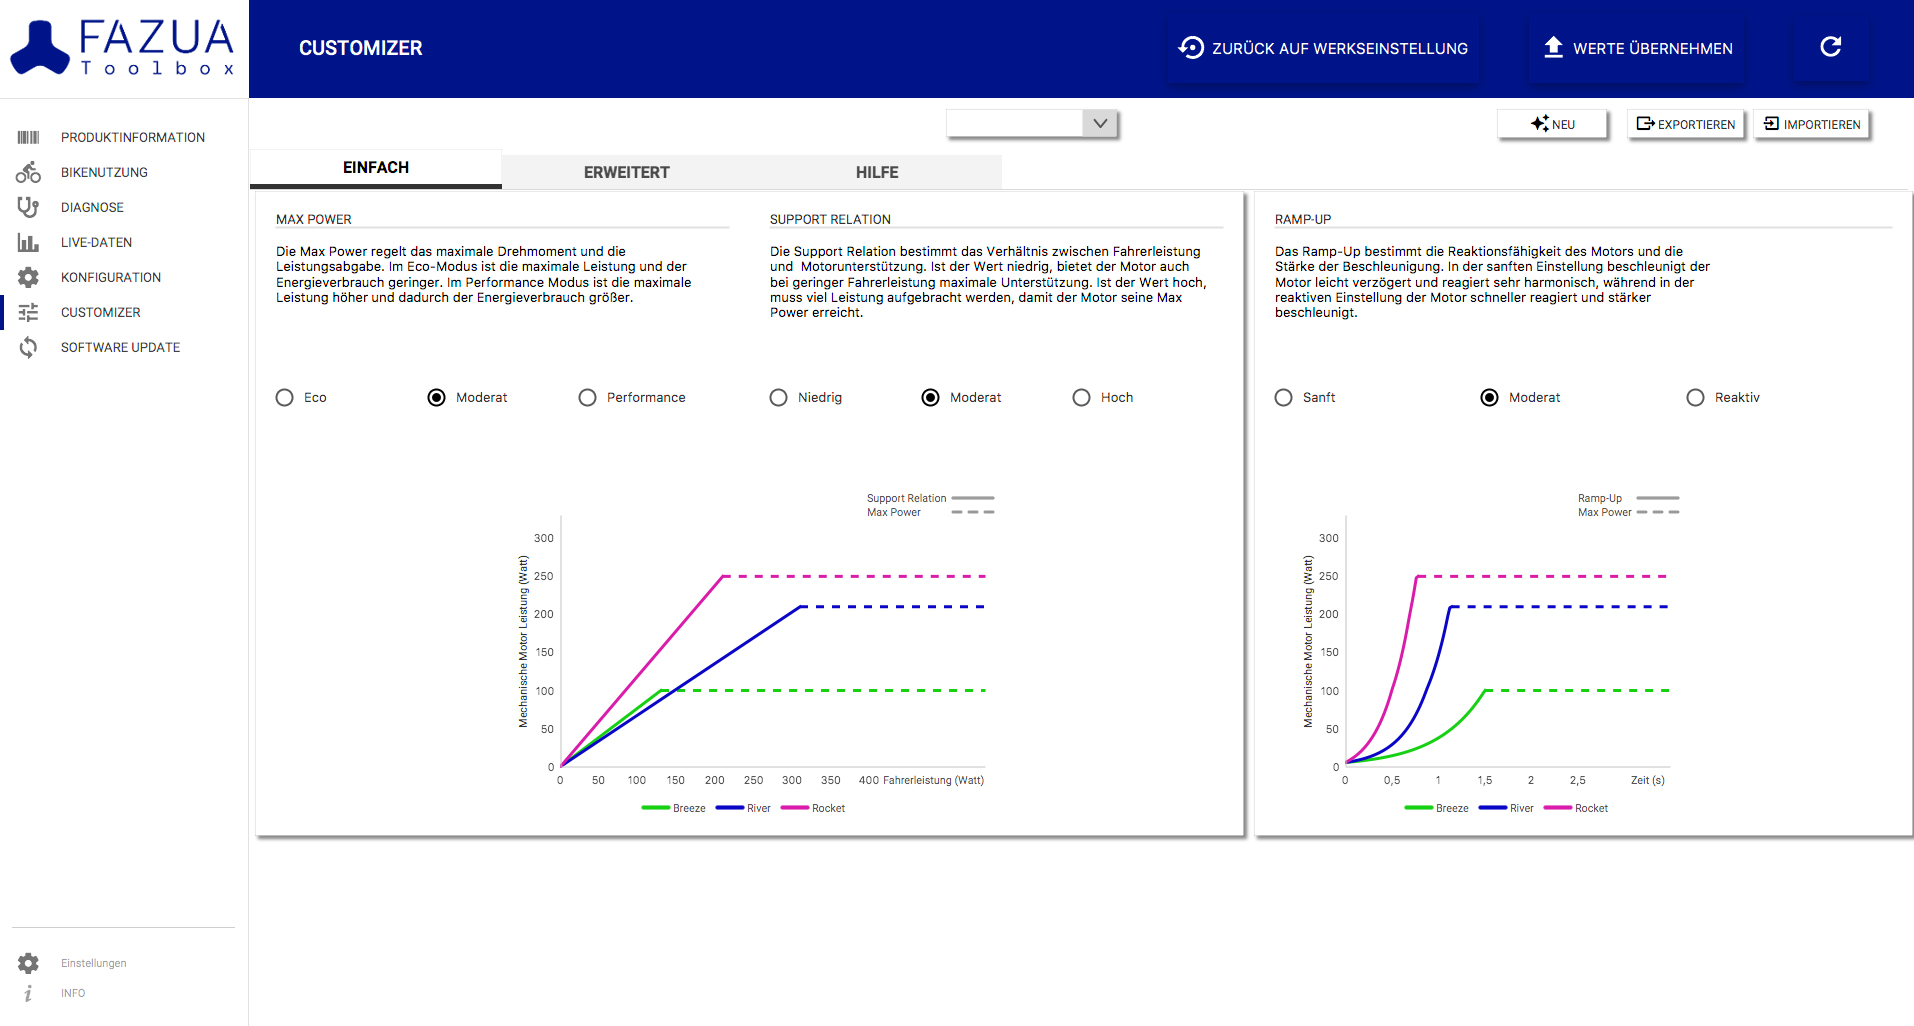Click the CUSTOMIZER page title
Image resolution: width=1914 pixels, height=1026 pixels.
click(x=360, y=48)
